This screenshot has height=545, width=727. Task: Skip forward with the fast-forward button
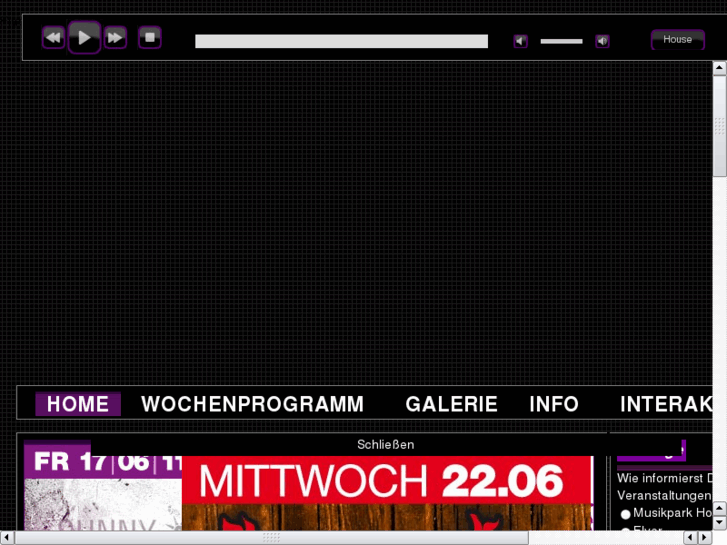tap(115, 38)
